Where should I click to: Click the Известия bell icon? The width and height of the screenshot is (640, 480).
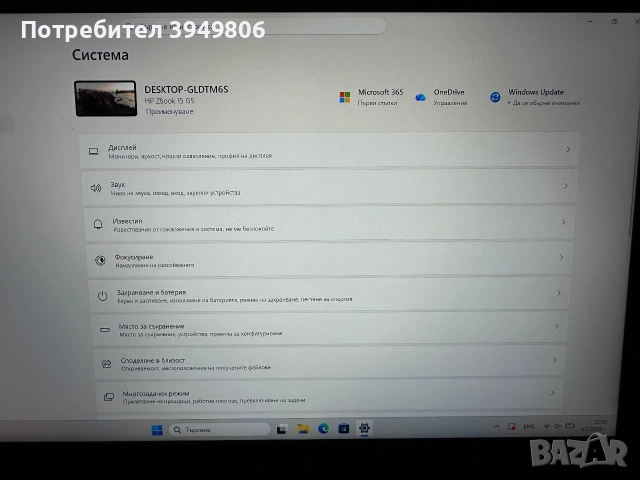tap(98, 224)
